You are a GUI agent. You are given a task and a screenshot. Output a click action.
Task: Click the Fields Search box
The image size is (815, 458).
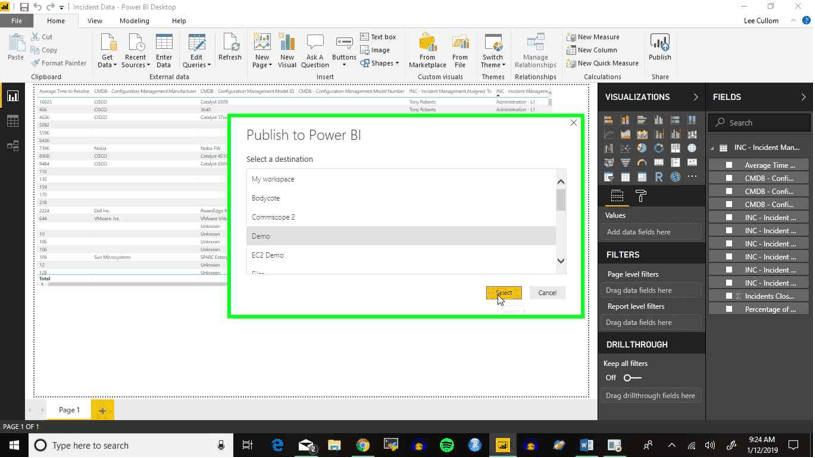pos(759,123)
